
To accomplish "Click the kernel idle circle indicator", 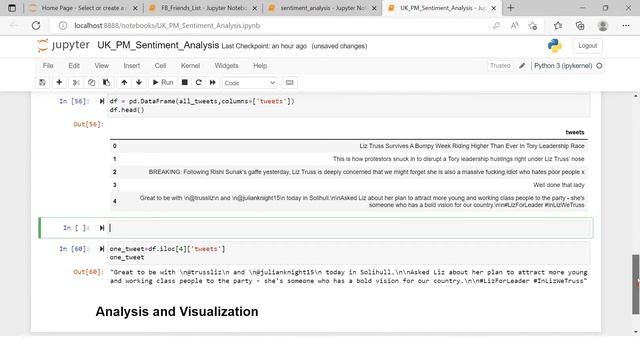I will [599, 66].
